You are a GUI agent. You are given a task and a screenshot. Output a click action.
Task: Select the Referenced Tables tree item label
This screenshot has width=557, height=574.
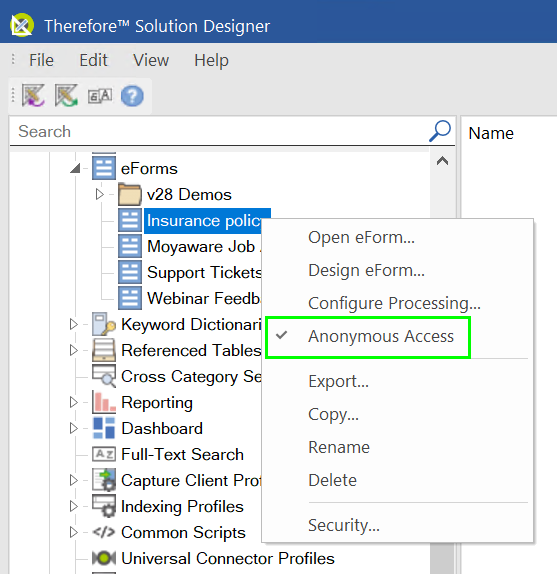click(191, 351)
